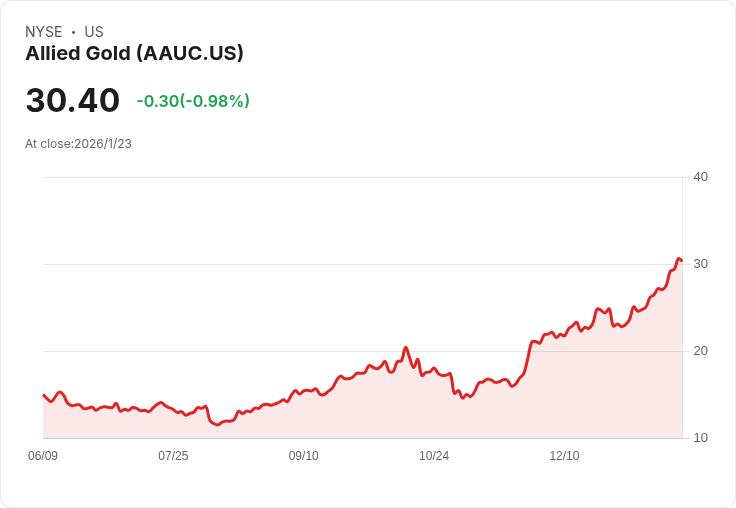Screen dimensions: 736x508
Task: Click the price line peak just before 10/24
Action: coord(405,348)
